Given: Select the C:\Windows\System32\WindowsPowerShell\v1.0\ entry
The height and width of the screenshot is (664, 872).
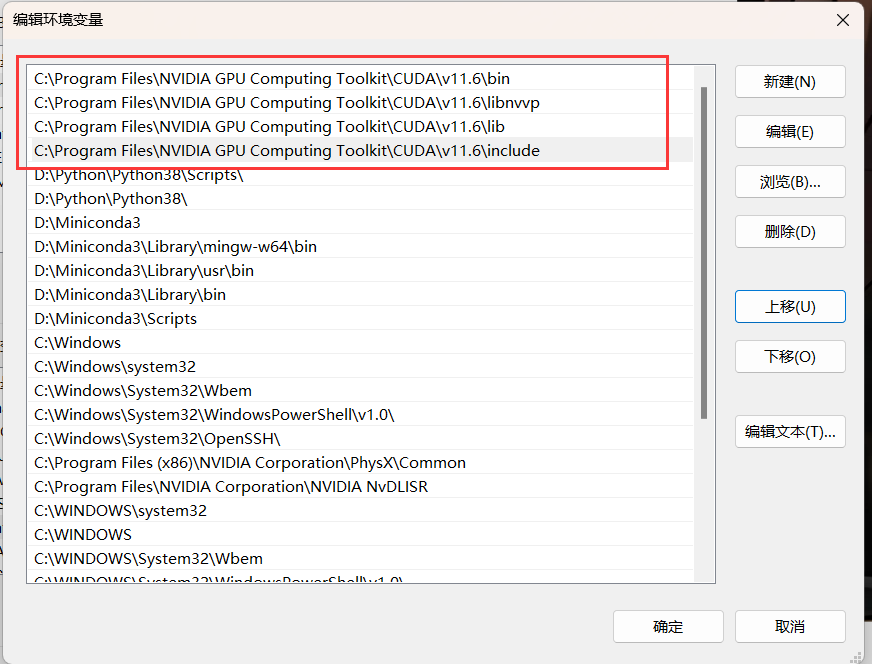Looking at the screenshot, I should 362,414.
